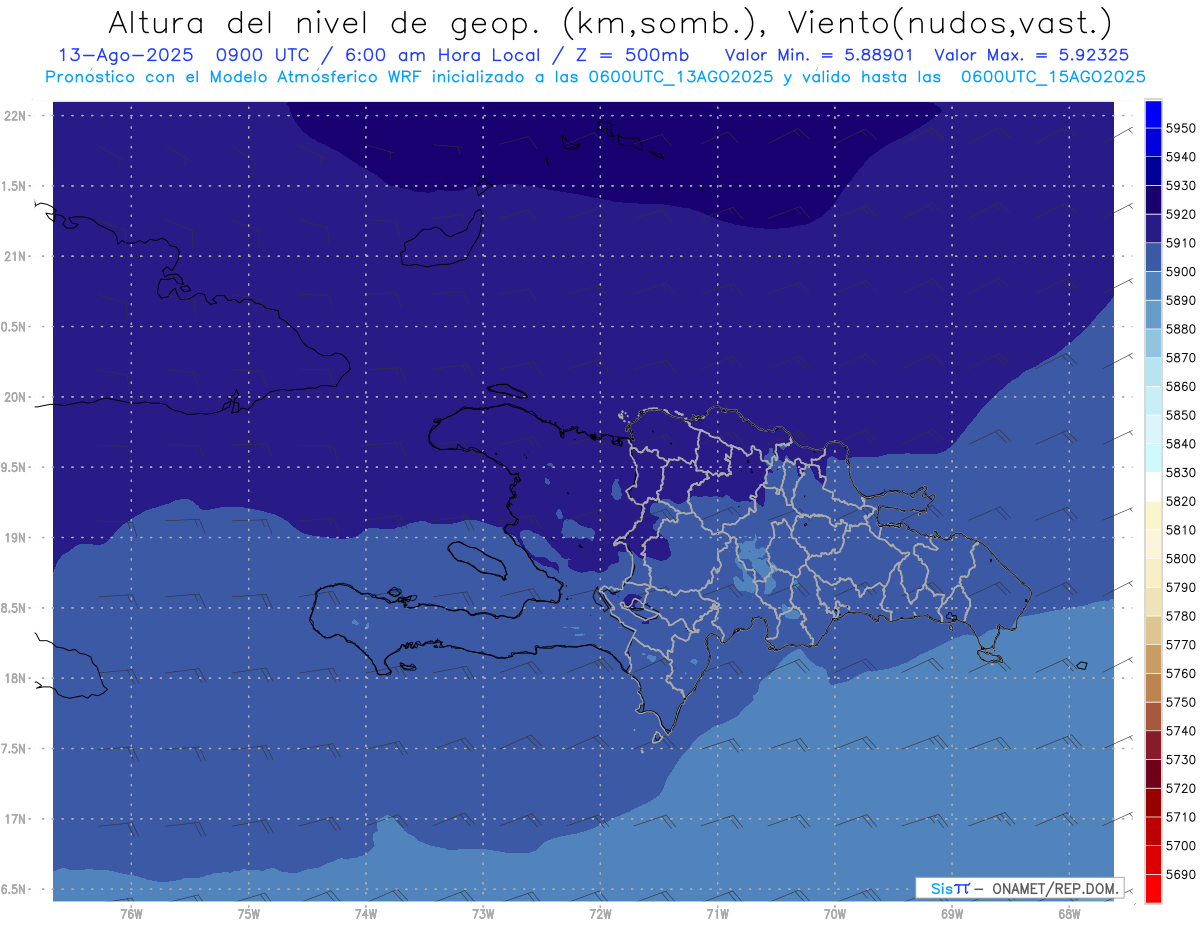Click the '5690' legend value
This screenshot has width=1200, height=927.
coord(1181,874)
